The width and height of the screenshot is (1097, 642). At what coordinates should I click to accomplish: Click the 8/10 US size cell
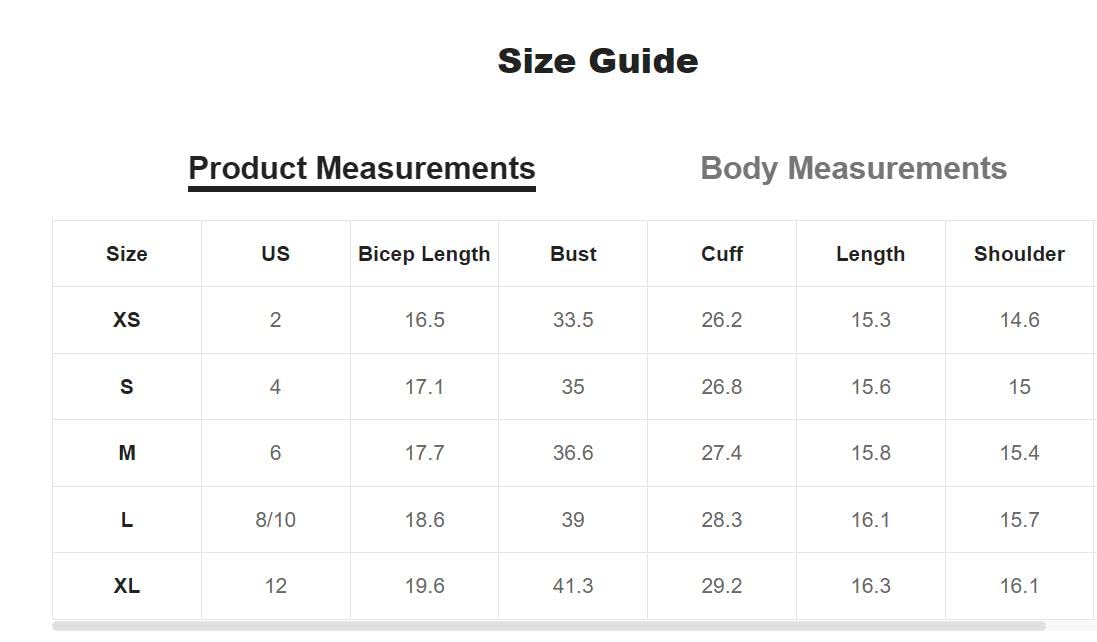[x=276, y=520]
